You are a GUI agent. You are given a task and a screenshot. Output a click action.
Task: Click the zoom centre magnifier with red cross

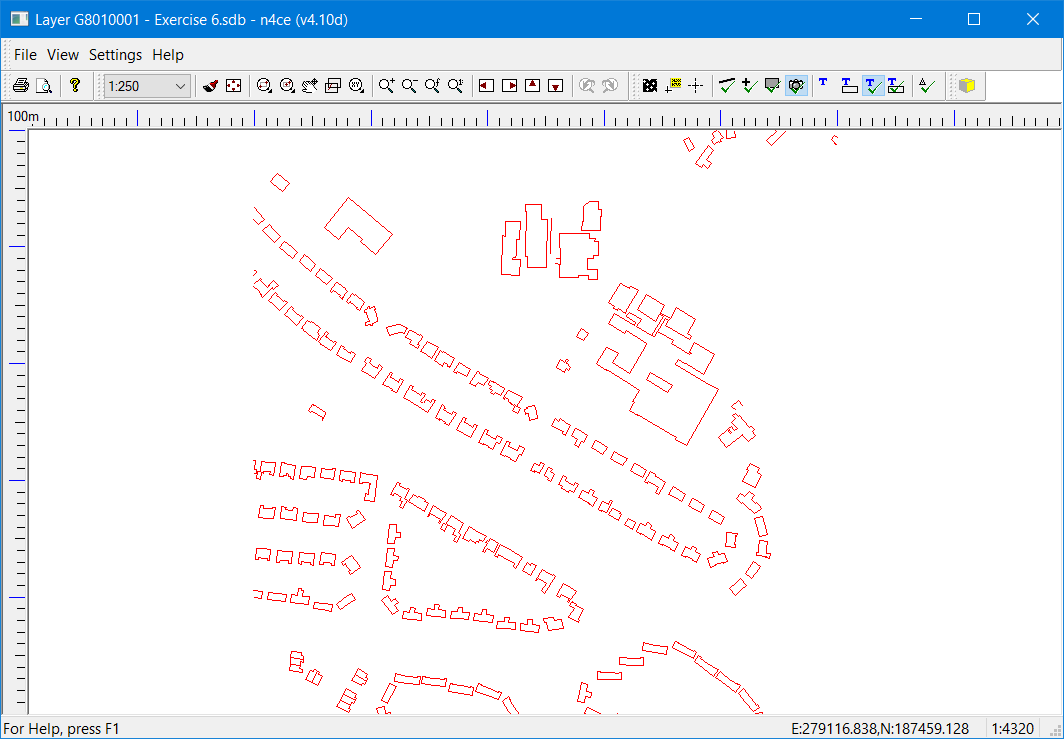click(287, 86)
